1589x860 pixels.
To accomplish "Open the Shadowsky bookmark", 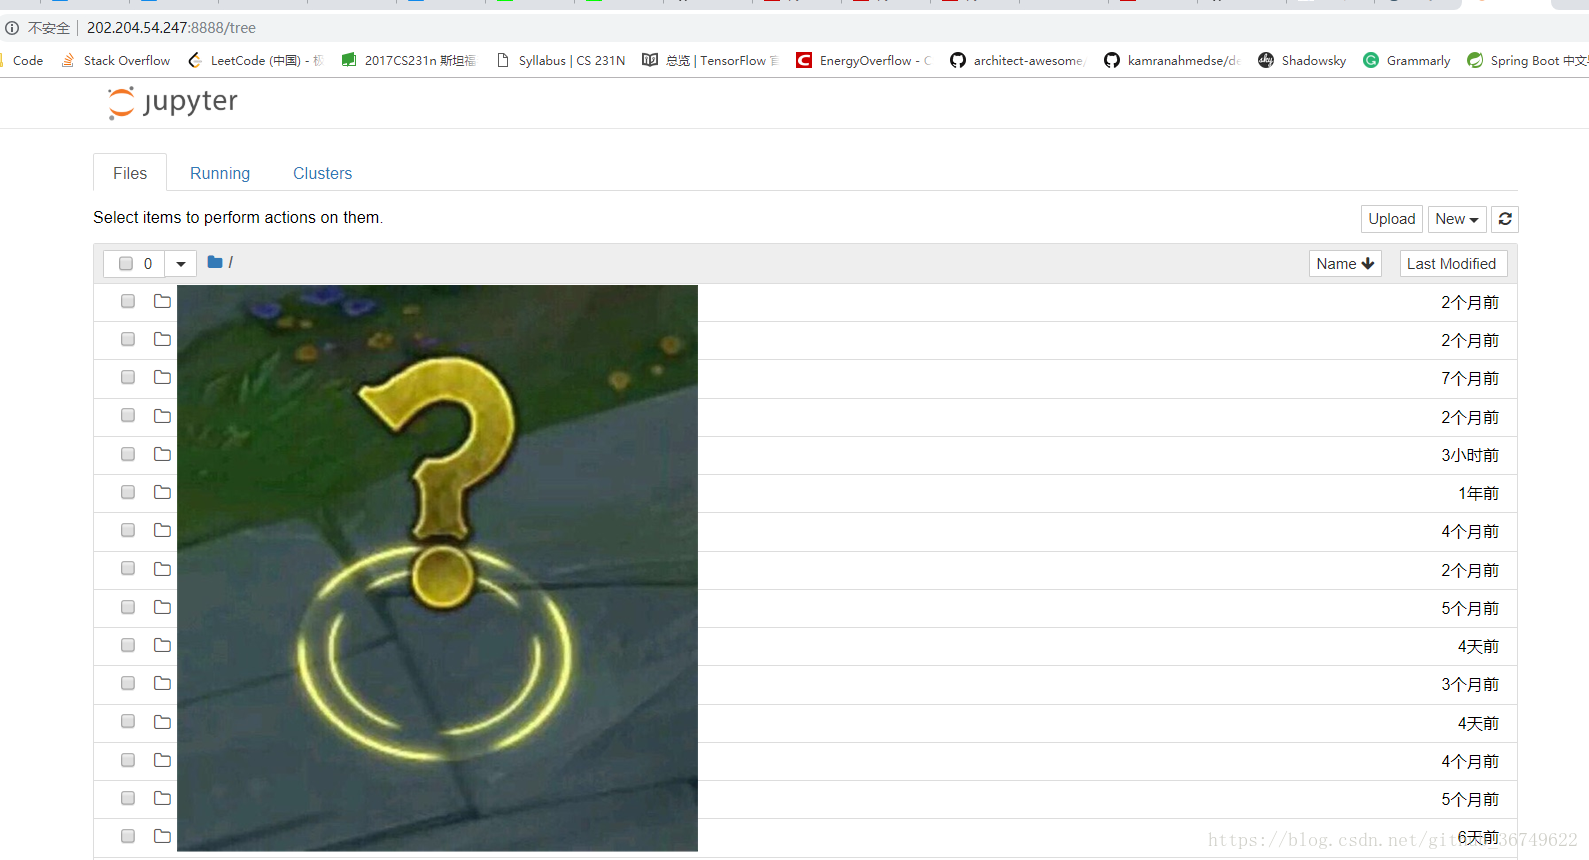I will click(1302, 60).
